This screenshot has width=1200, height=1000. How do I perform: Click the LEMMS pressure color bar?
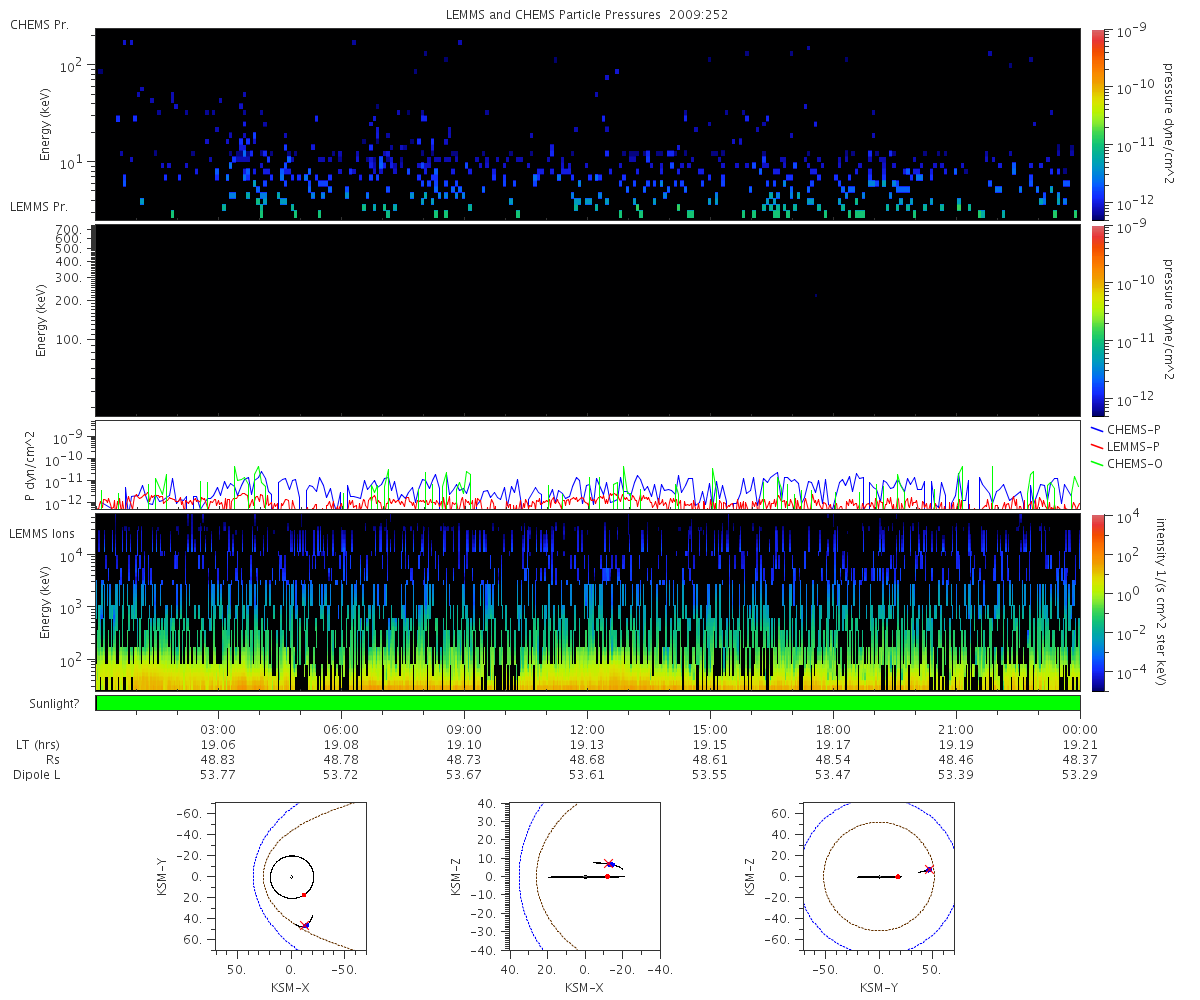click(1098, 320)
